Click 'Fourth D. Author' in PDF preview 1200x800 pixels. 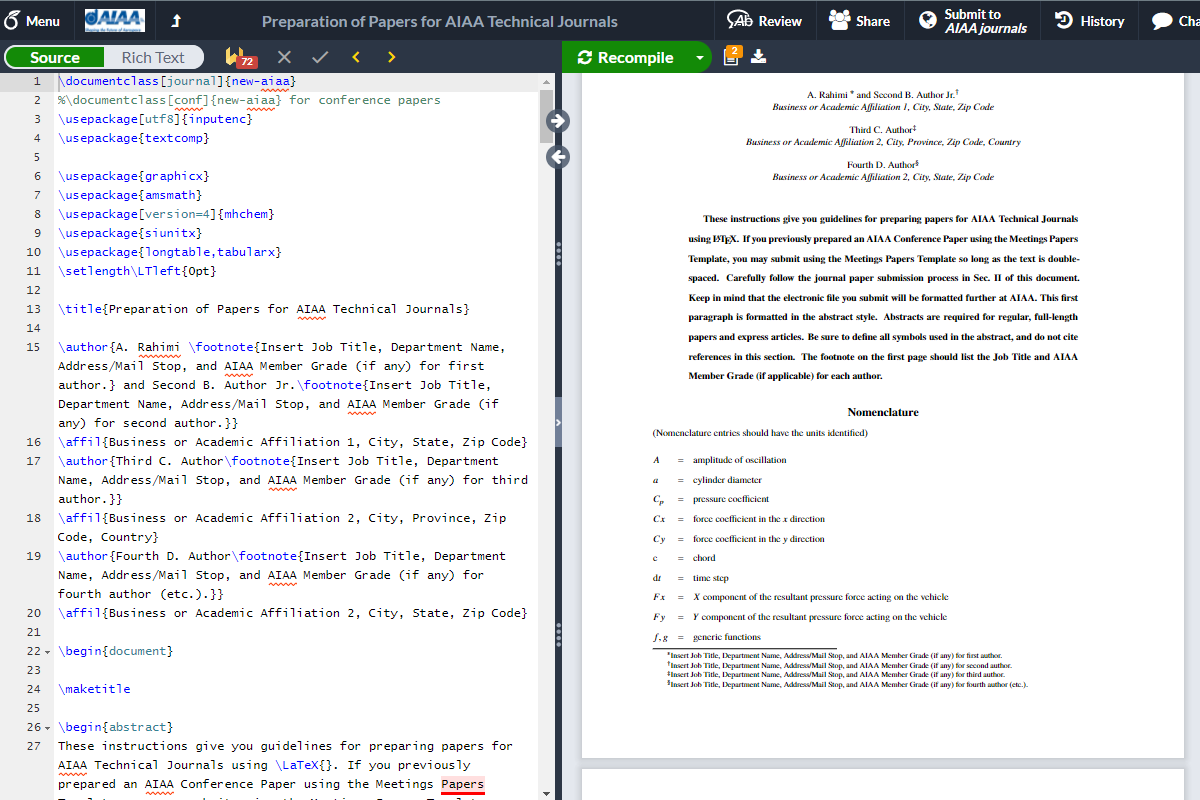tap(883, 165)
